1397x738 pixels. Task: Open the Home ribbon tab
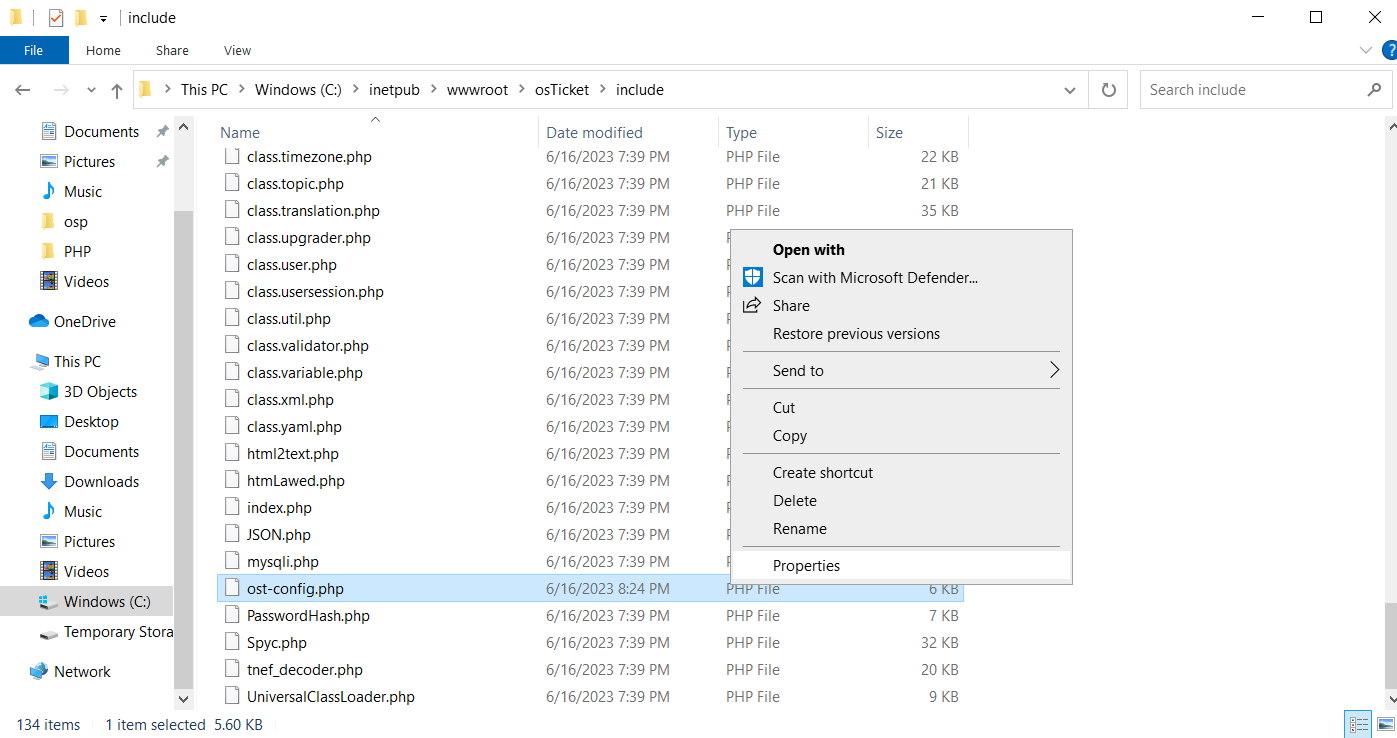[103, 50]
